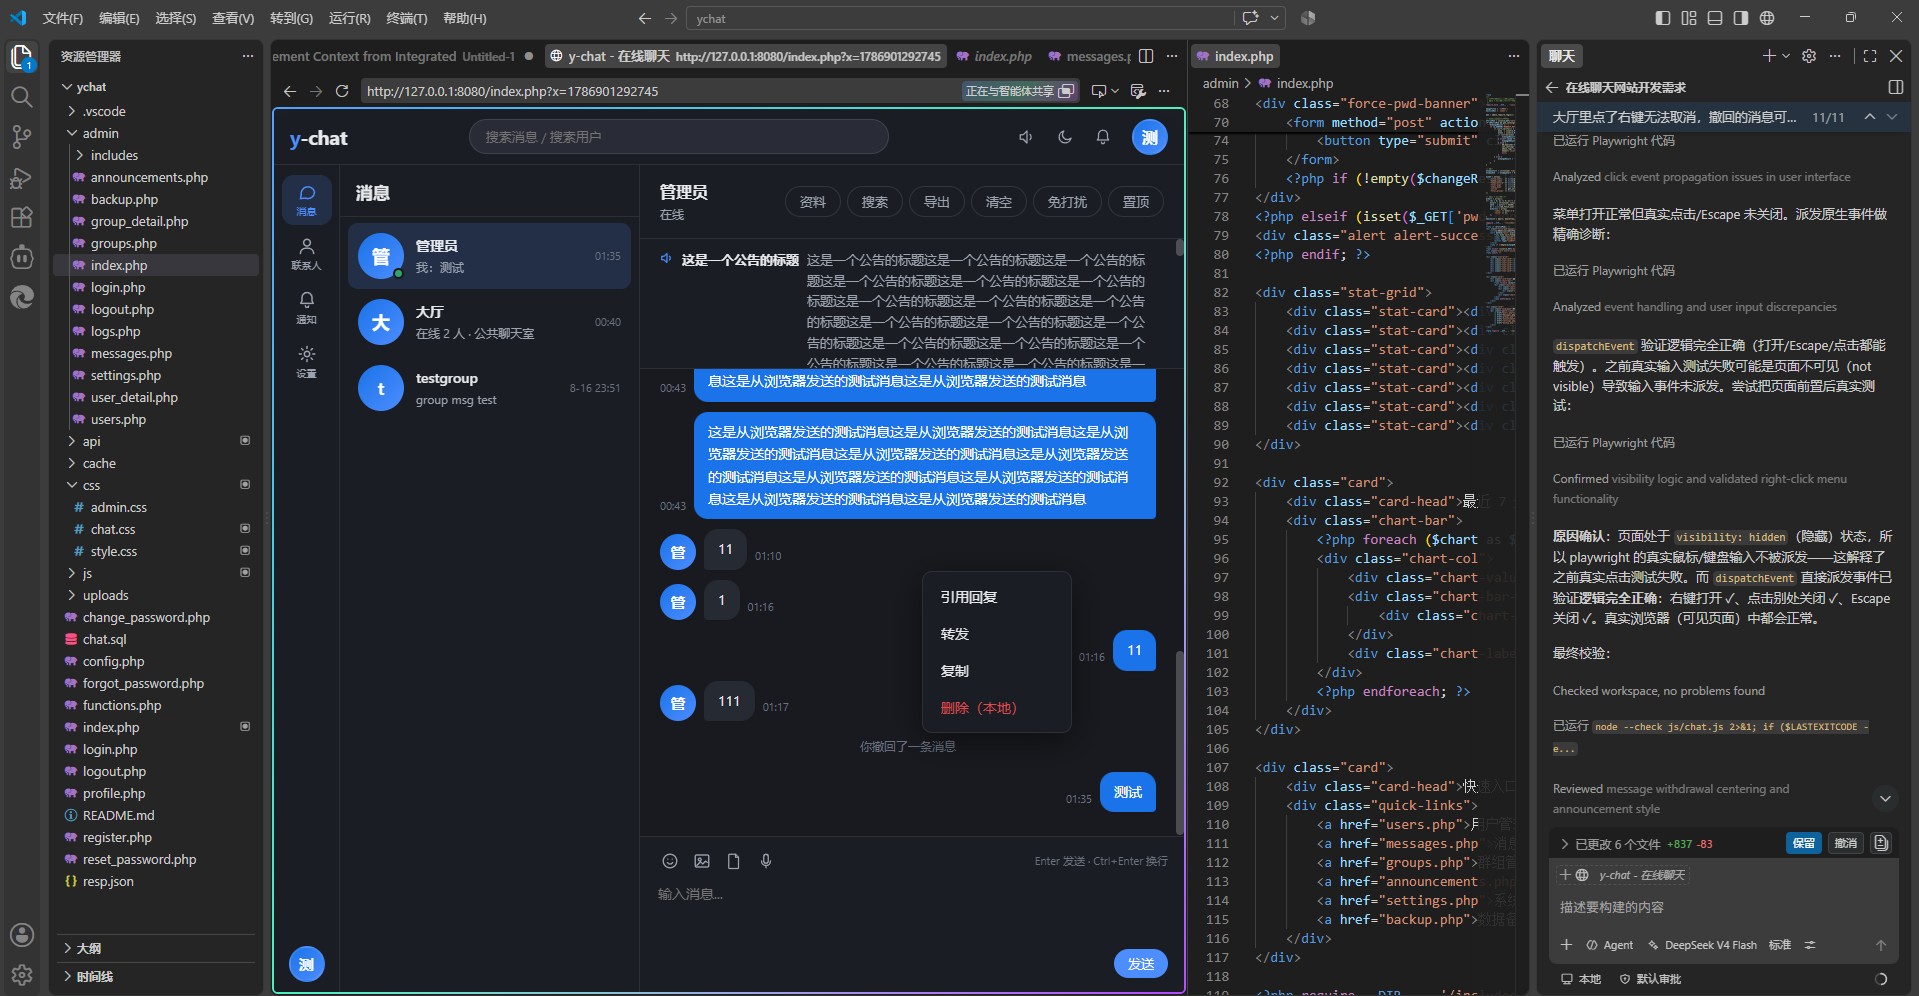
Task: Open the Manage gear in activity bar
Action: click(x=22, y=974)
